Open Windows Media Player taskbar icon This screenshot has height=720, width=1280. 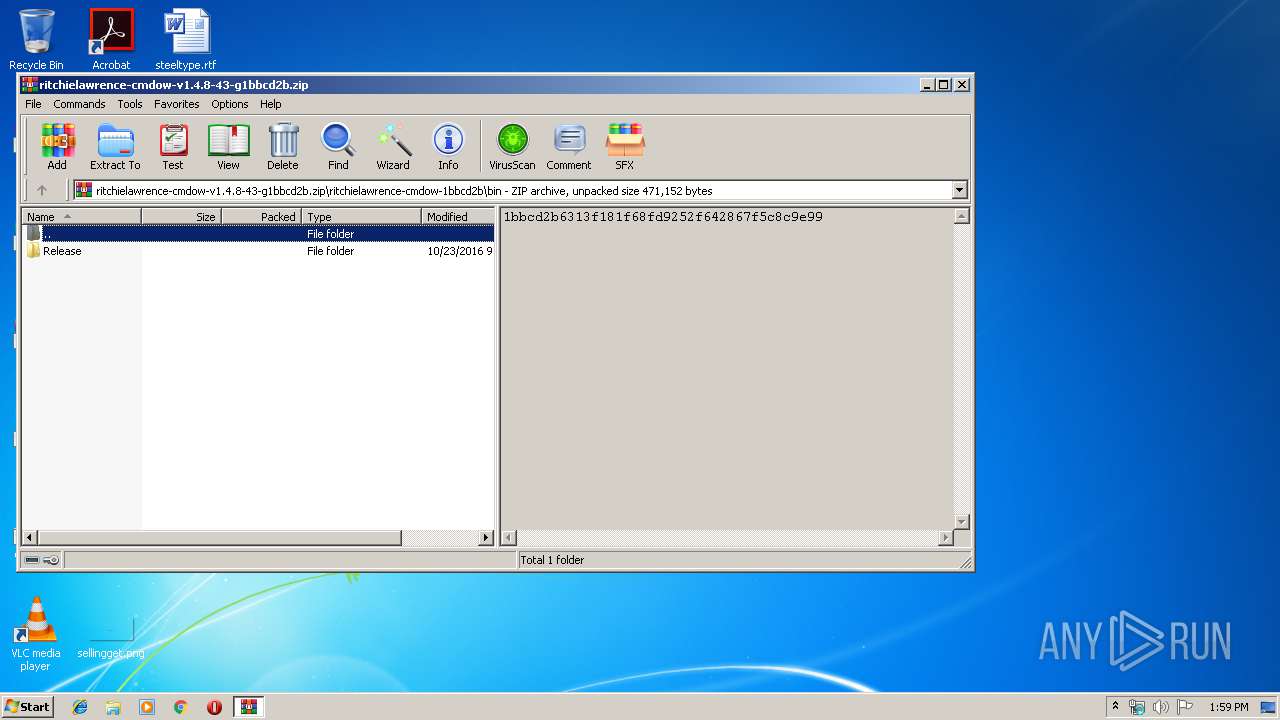point(147,707)
